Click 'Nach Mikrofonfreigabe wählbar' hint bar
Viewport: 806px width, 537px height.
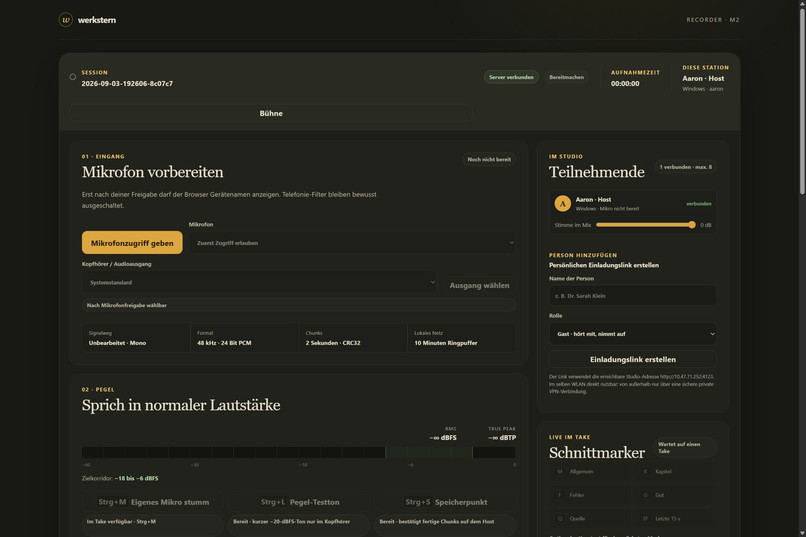[299, 305]
